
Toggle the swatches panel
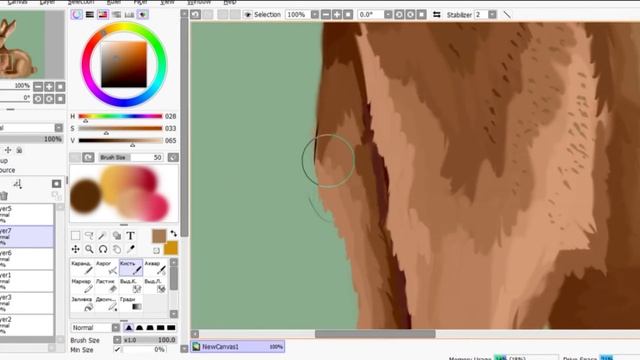tap(129, 15)
